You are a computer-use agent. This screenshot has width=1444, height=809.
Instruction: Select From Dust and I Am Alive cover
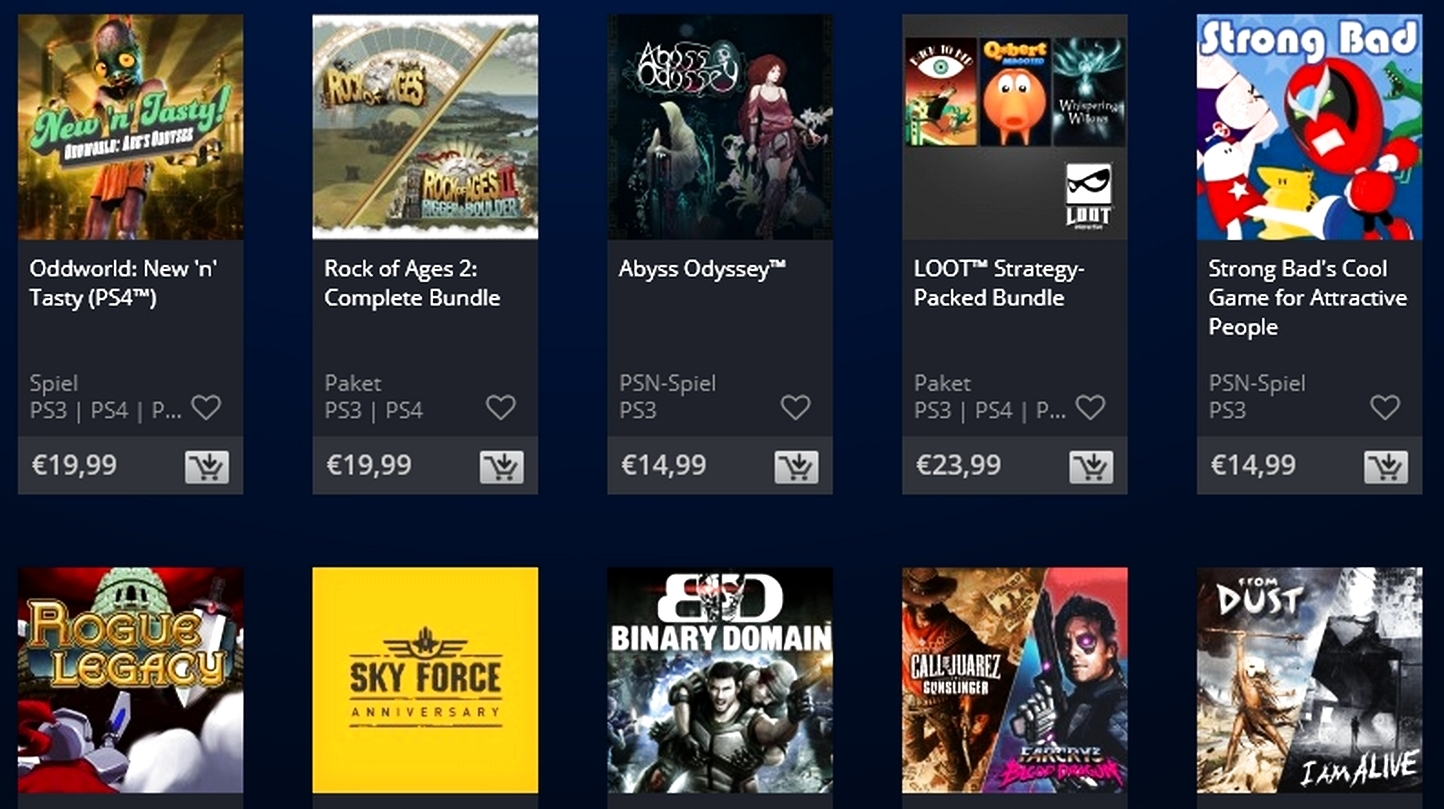click(x=1309, y=680)
